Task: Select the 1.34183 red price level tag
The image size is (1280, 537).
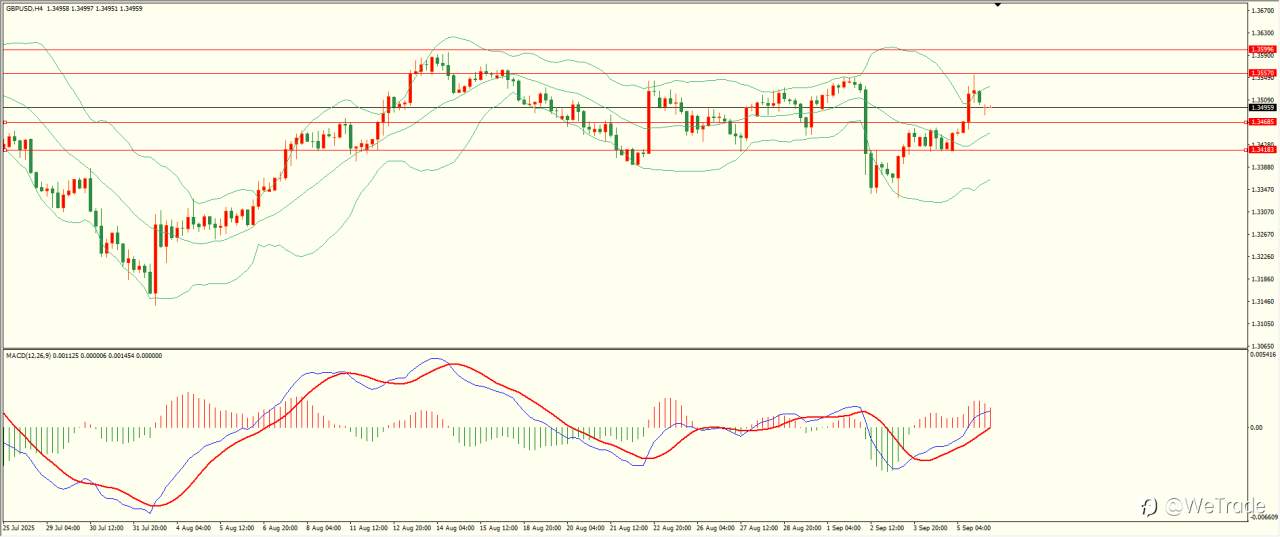Action: point(1261,149)
